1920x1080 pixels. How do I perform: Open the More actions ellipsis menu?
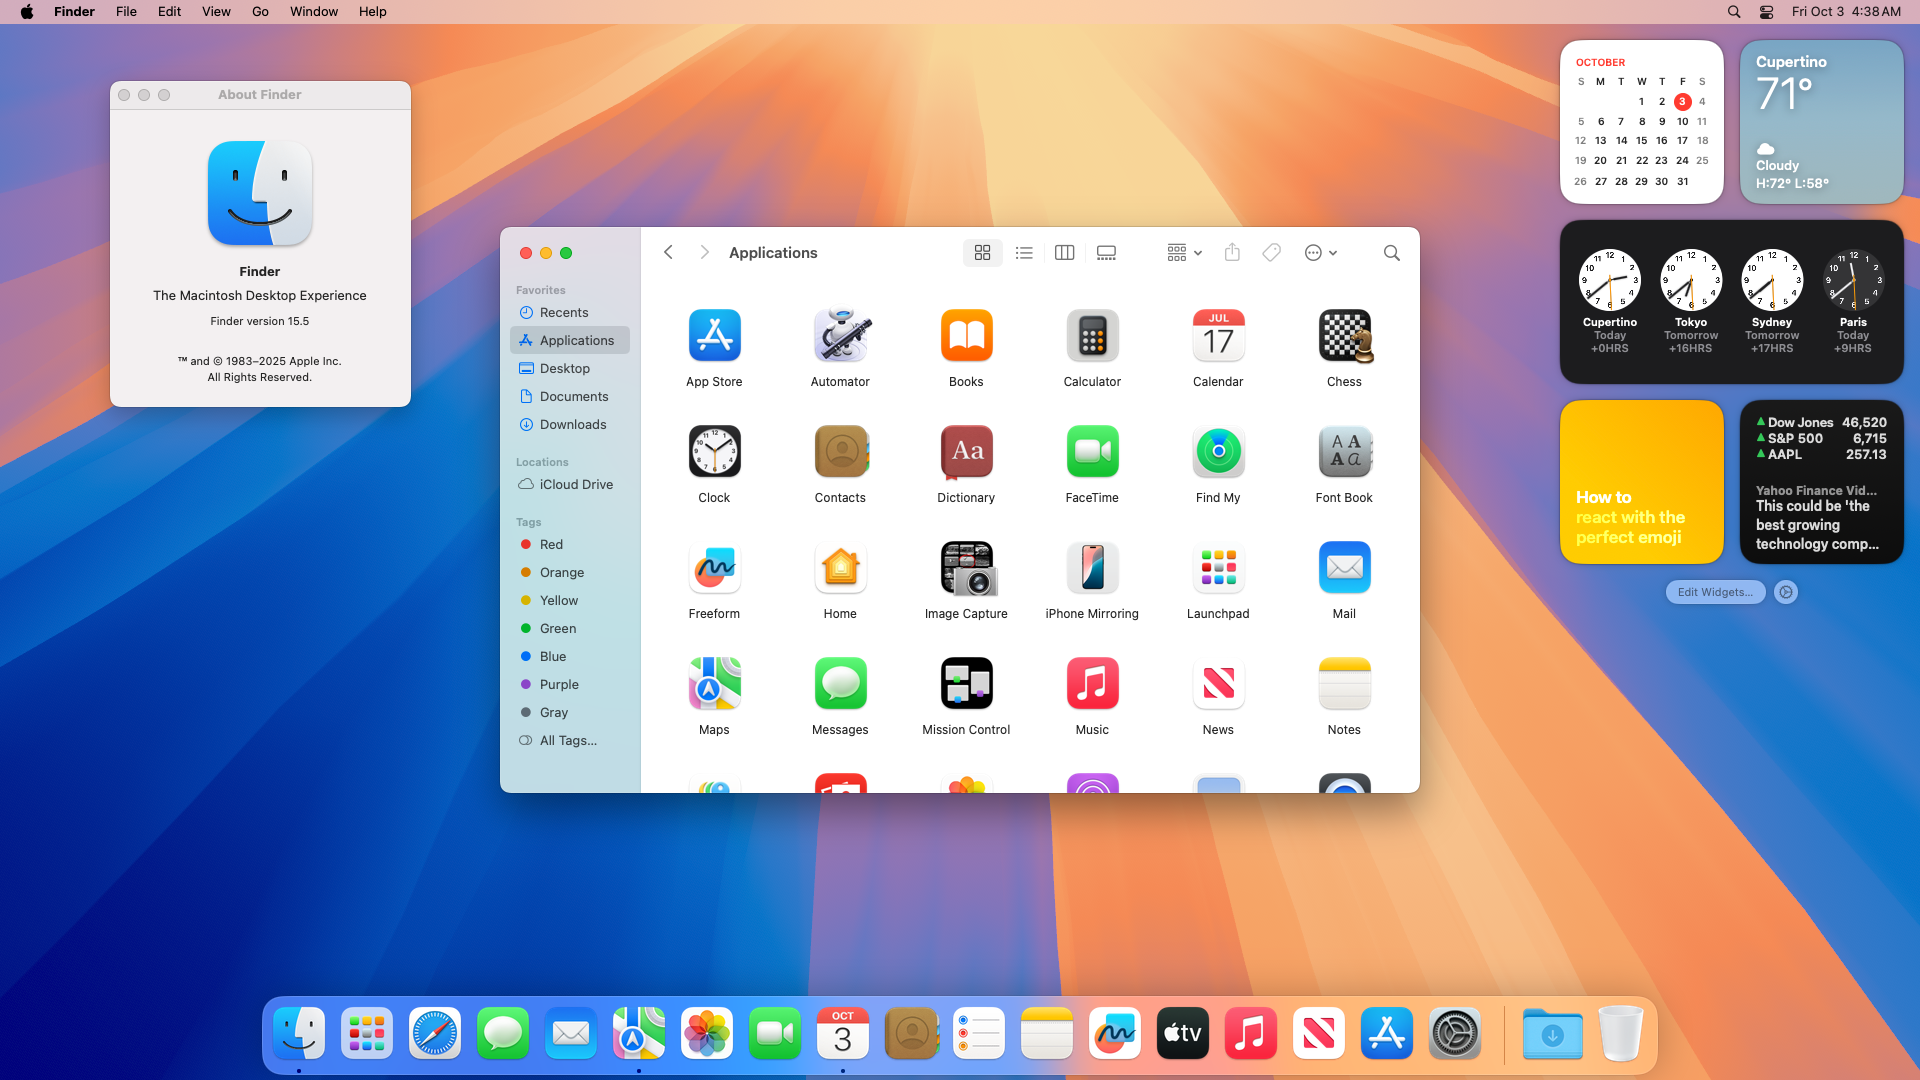tap(1319, 253)
